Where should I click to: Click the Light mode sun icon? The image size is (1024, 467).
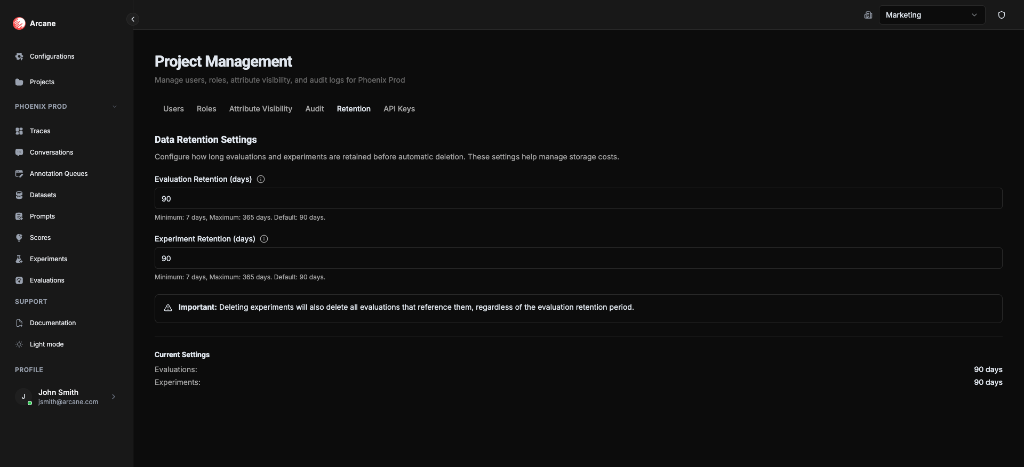click(19, 344)
